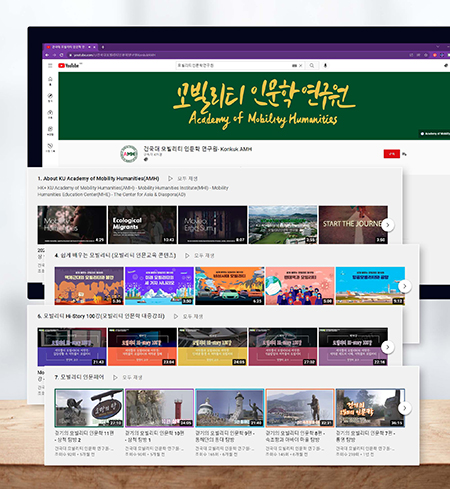Click channel name Konkuk AMH

[198, 149]
